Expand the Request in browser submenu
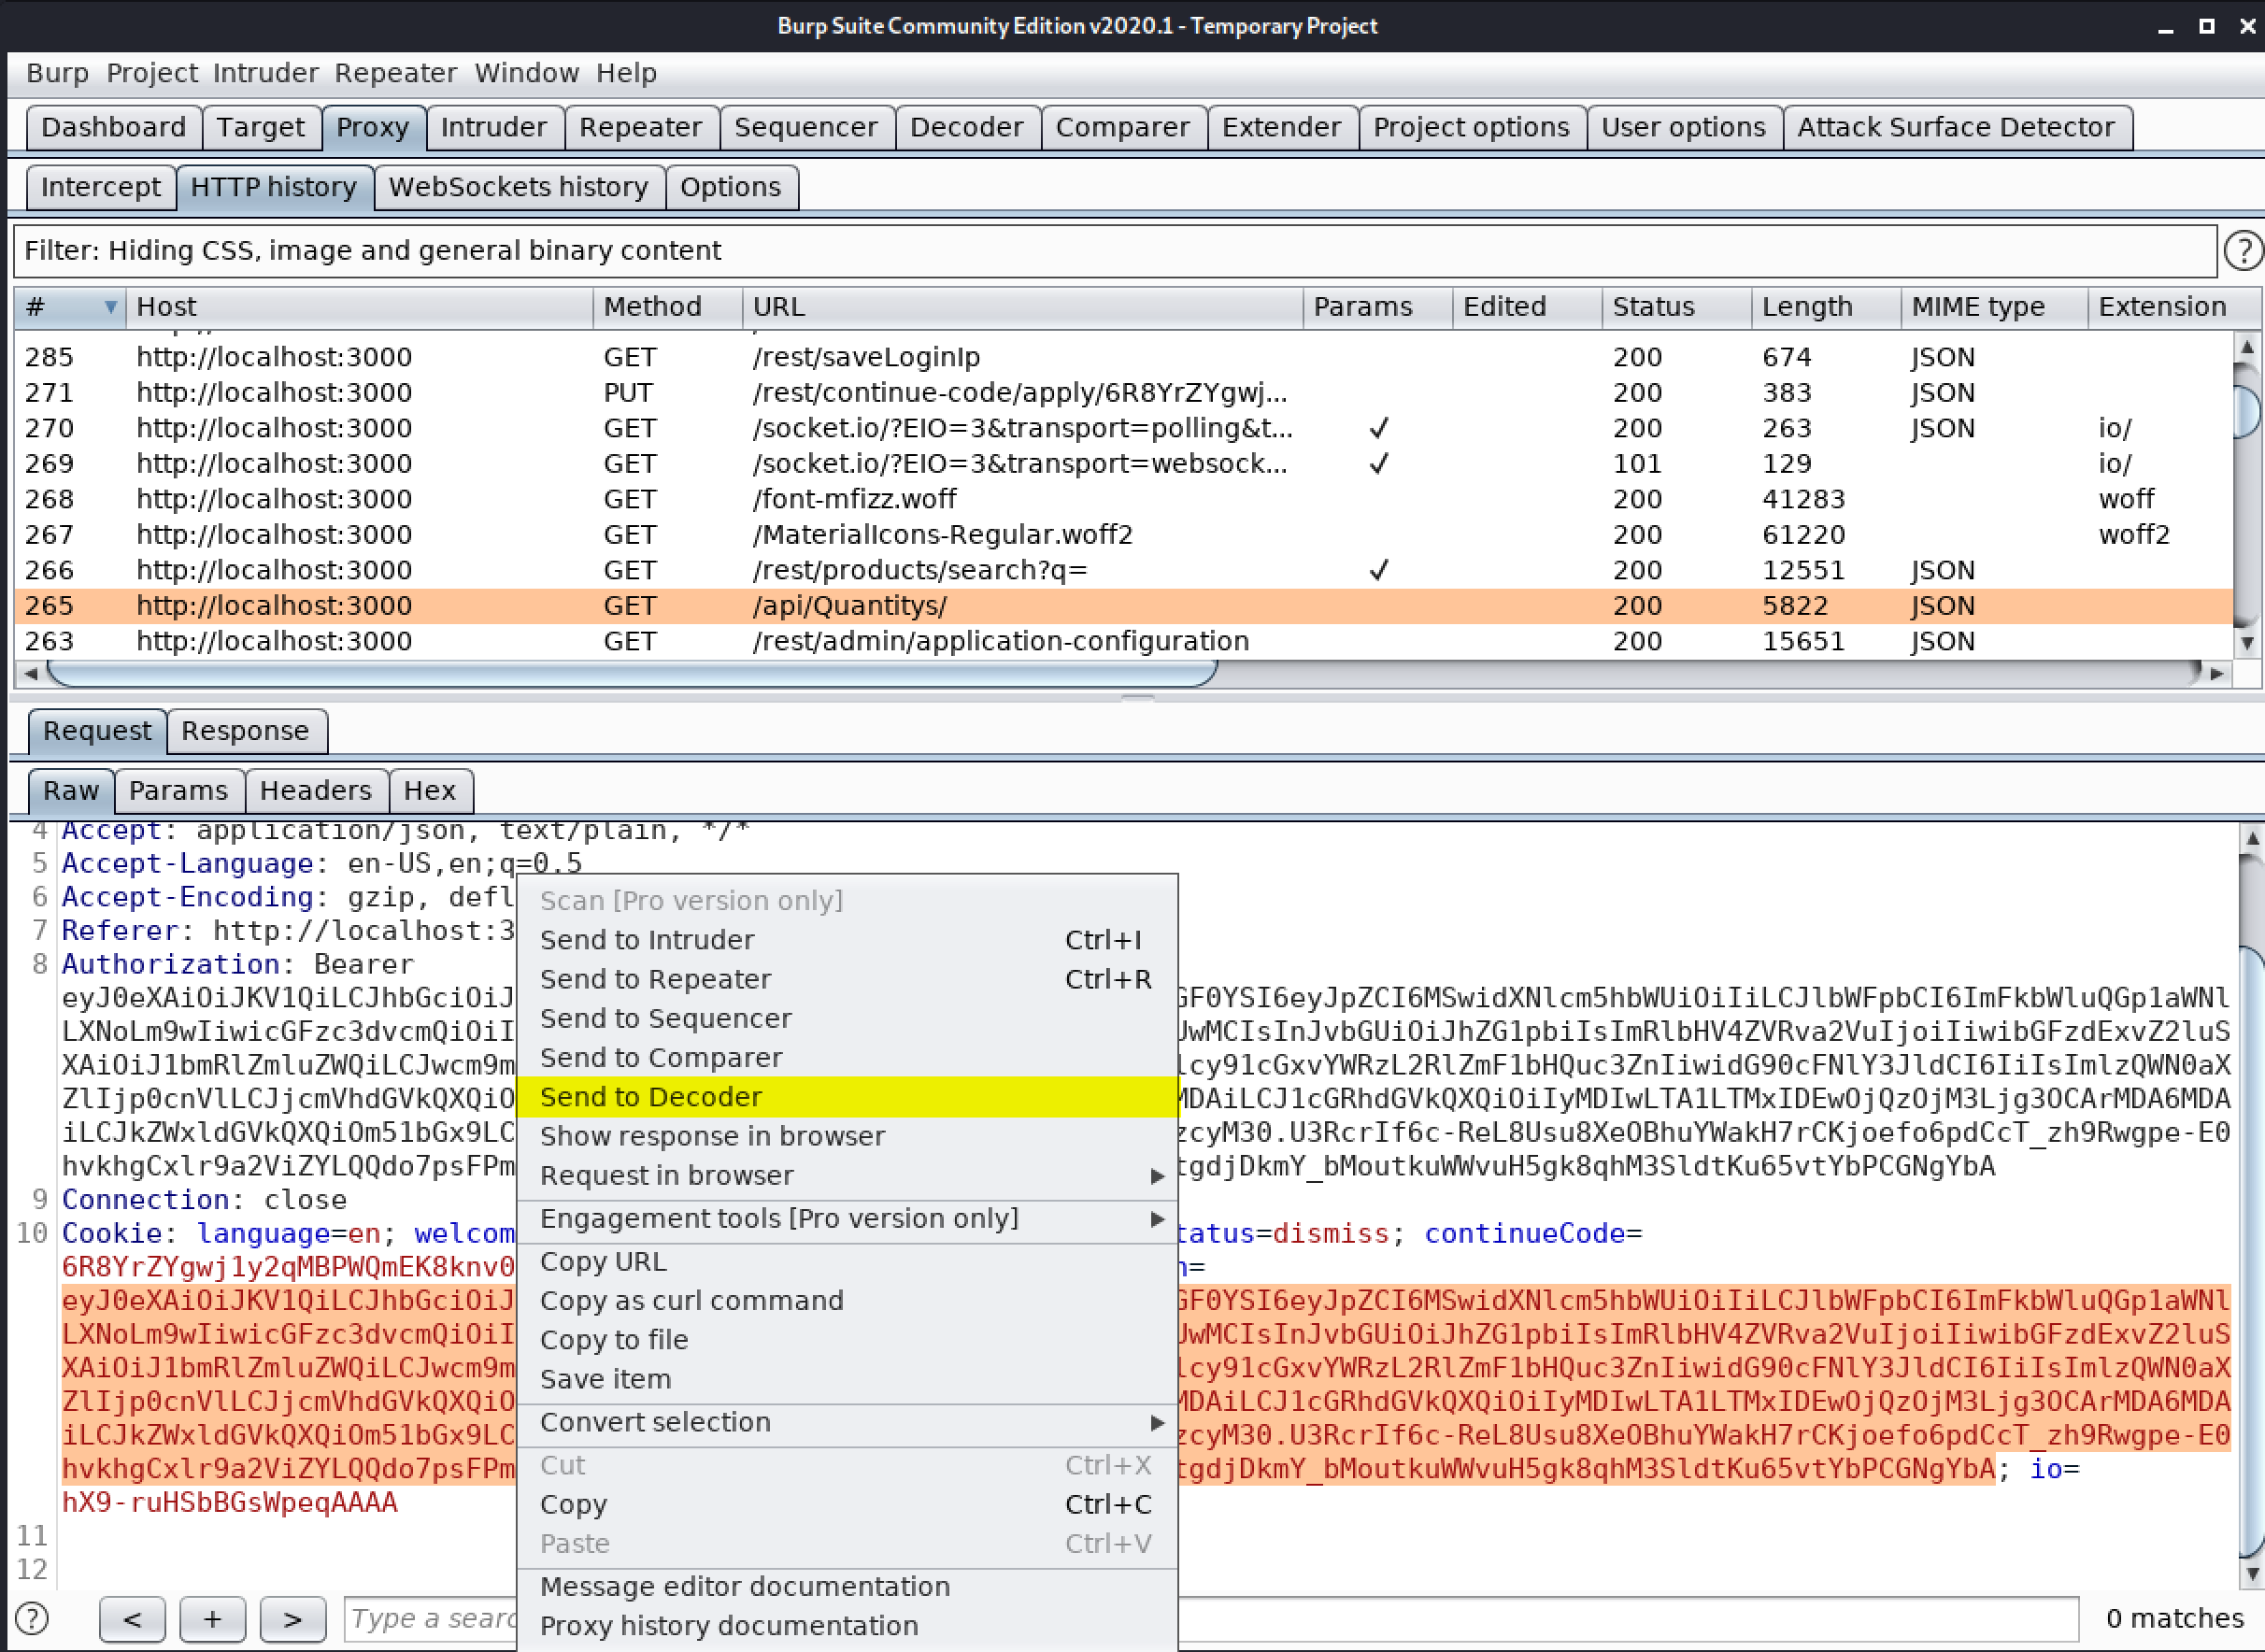Screen dimensions: 2265x1652 click(x=847, y=1175)
